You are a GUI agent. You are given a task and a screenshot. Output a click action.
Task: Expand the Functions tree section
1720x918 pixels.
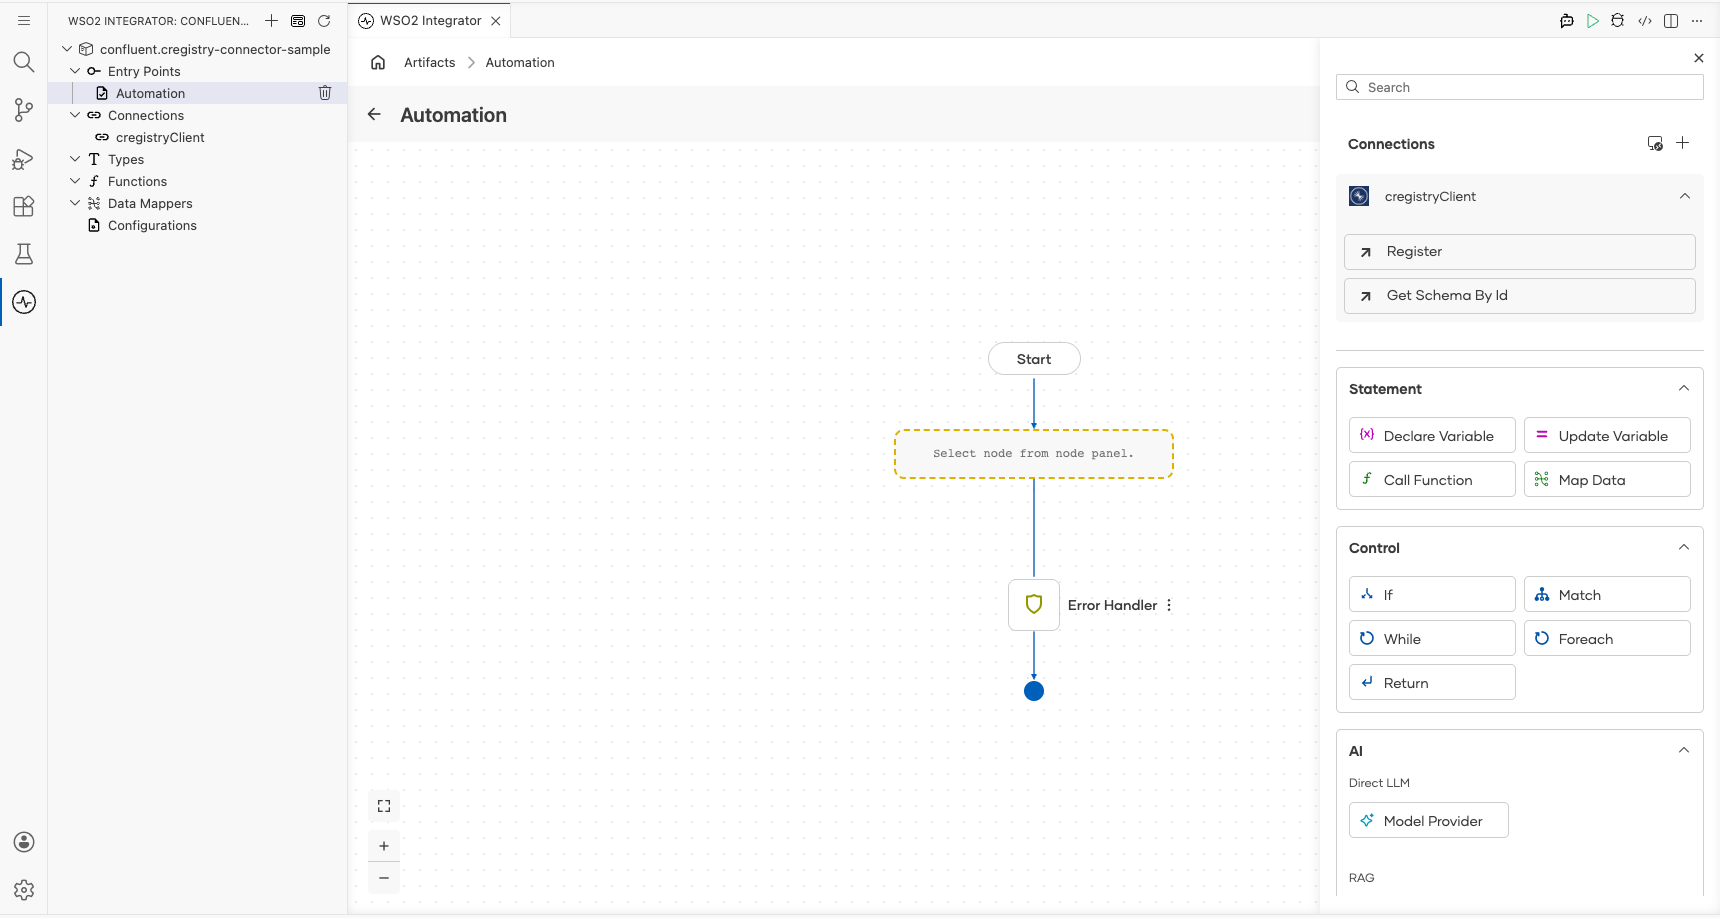click(75, 181)
